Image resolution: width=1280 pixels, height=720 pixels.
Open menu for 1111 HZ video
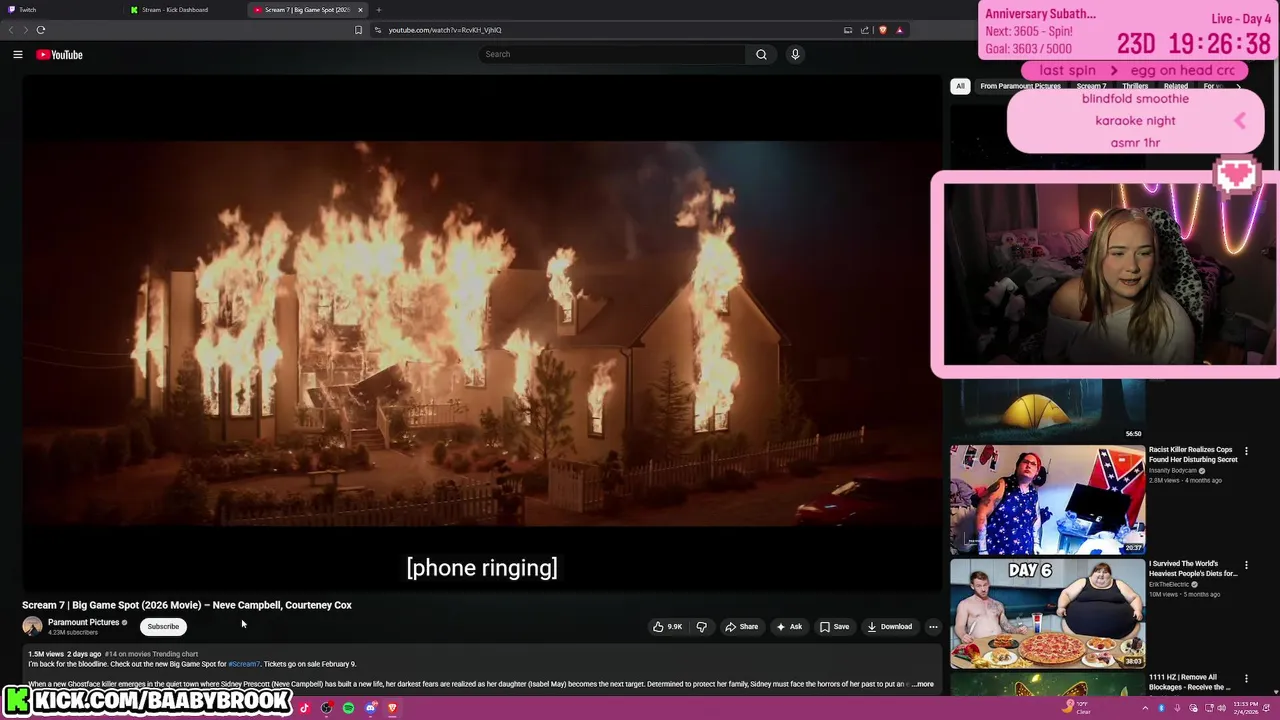pos(1246,679)
